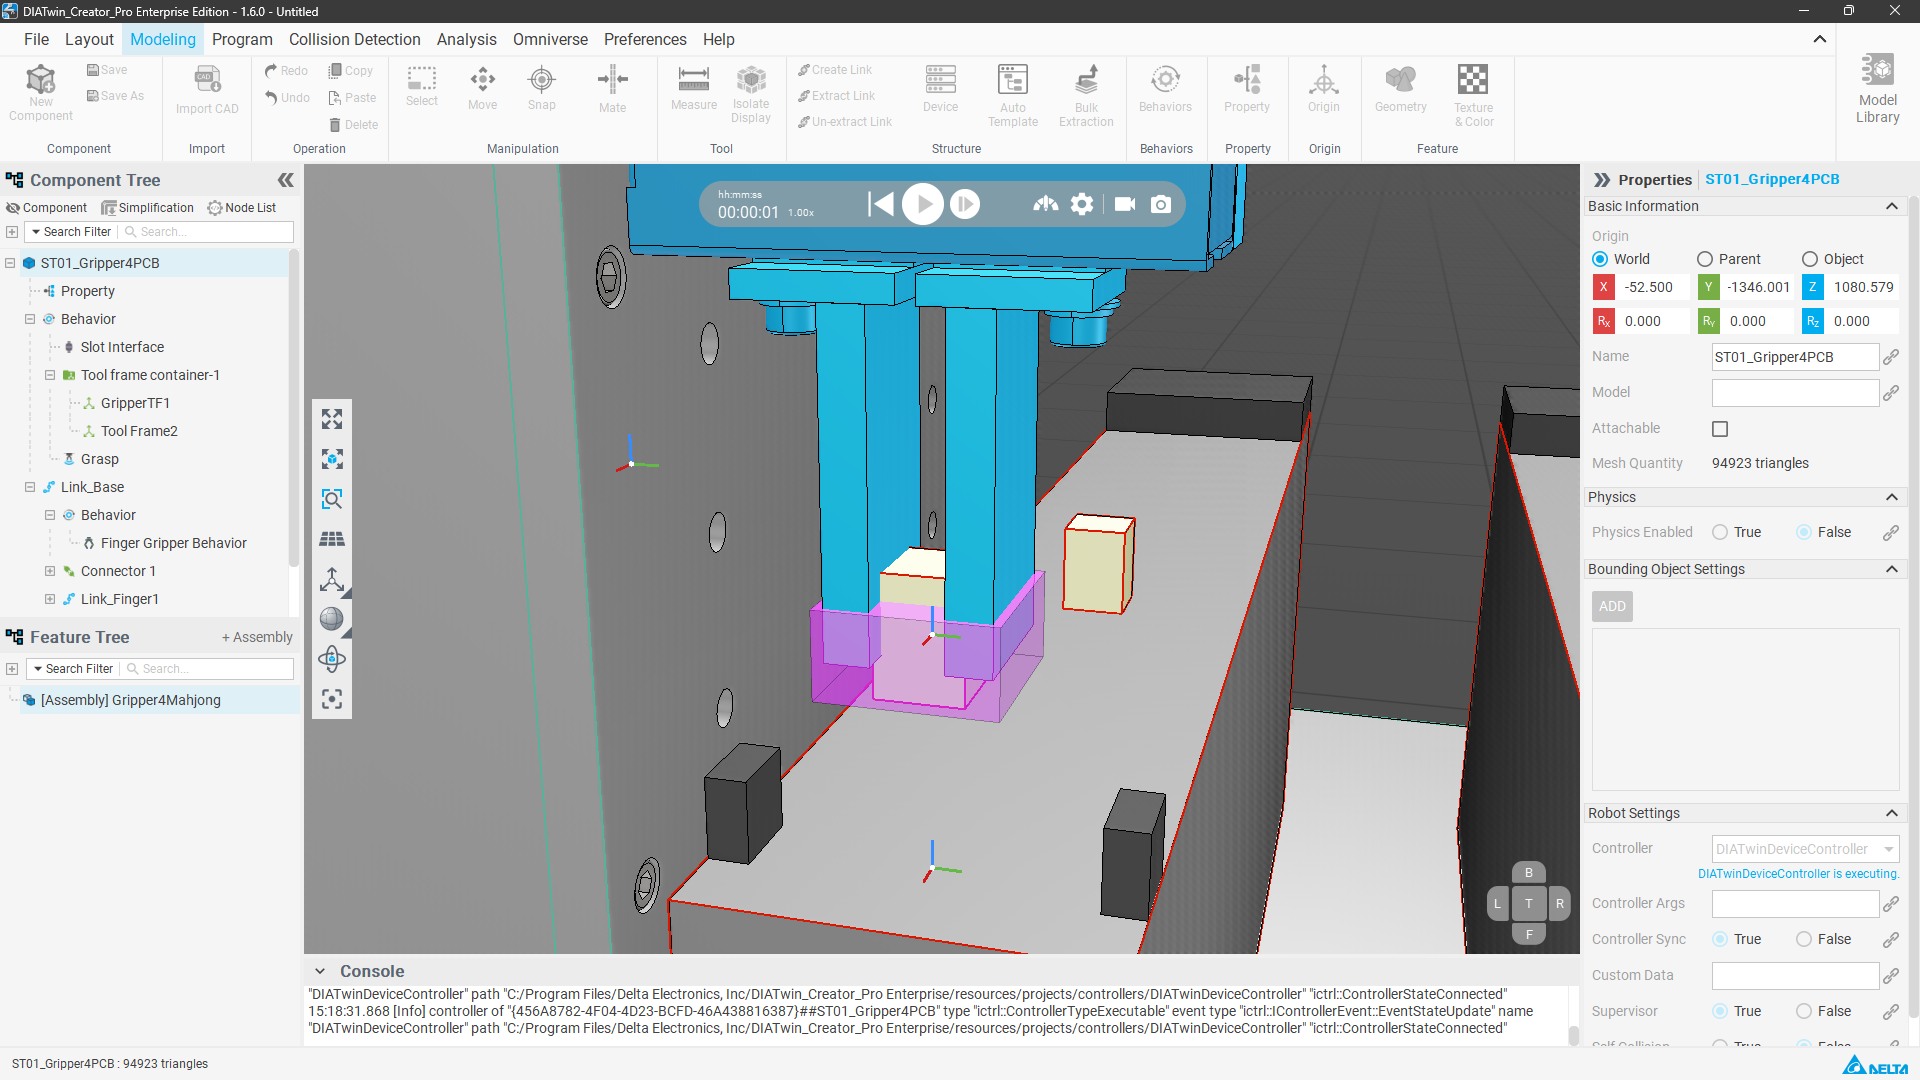Click the sphere render-mode icon
The width and height of the screenshot is (1920, 1080).
click(x=332, y=619)
